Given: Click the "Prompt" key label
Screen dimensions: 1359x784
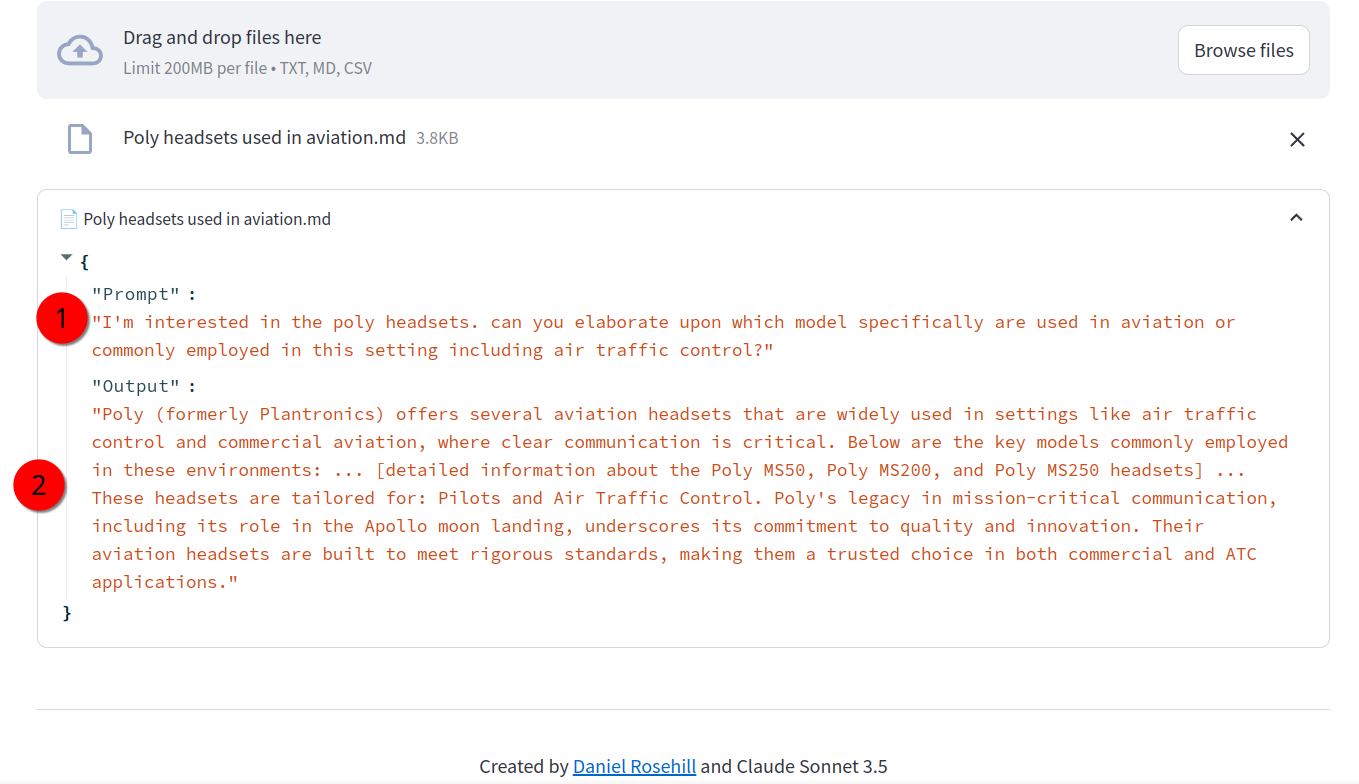Looking at the screenshot, I should [x=135, y=294].
